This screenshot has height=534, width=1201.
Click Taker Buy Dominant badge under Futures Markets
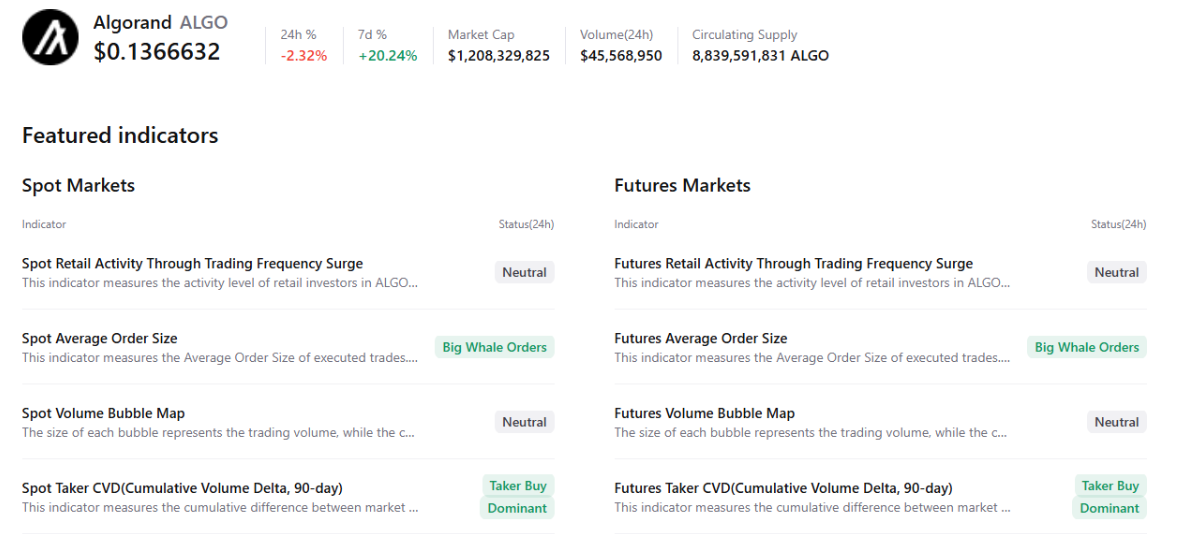point(1109,497)
